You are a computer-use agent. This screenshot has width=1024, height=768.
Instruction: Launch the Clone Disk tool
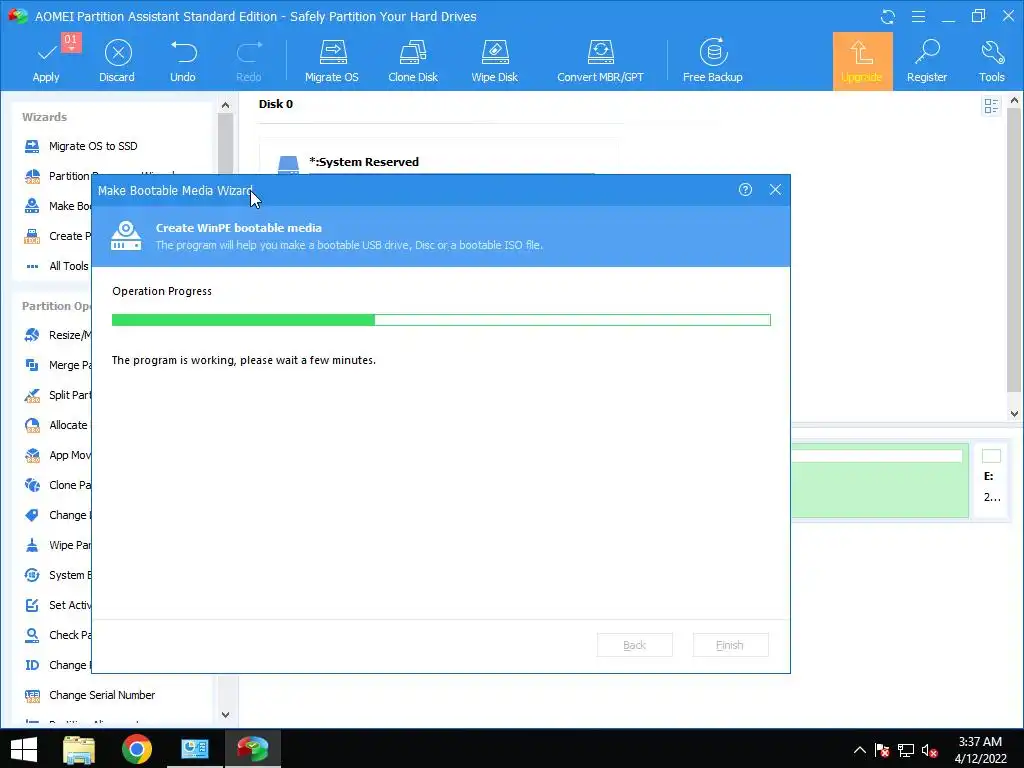413,61
